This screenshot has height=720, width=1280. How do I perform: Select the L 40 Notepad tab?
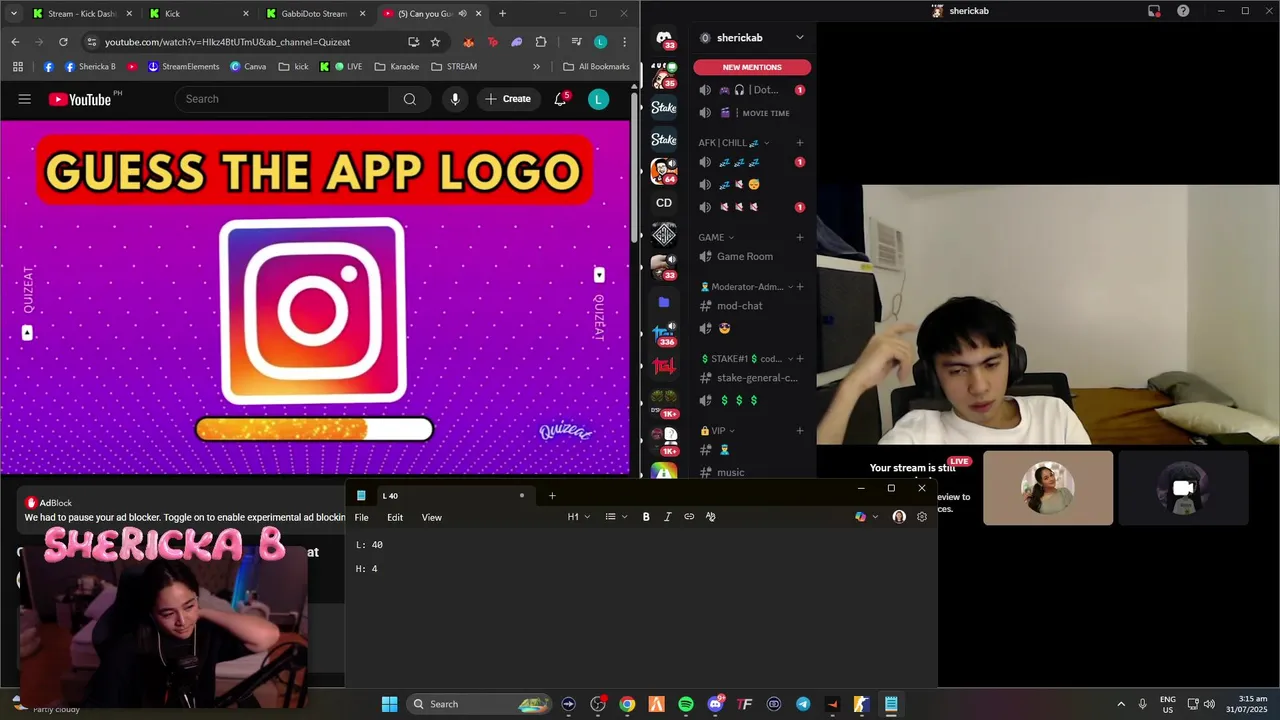(440, 496)
